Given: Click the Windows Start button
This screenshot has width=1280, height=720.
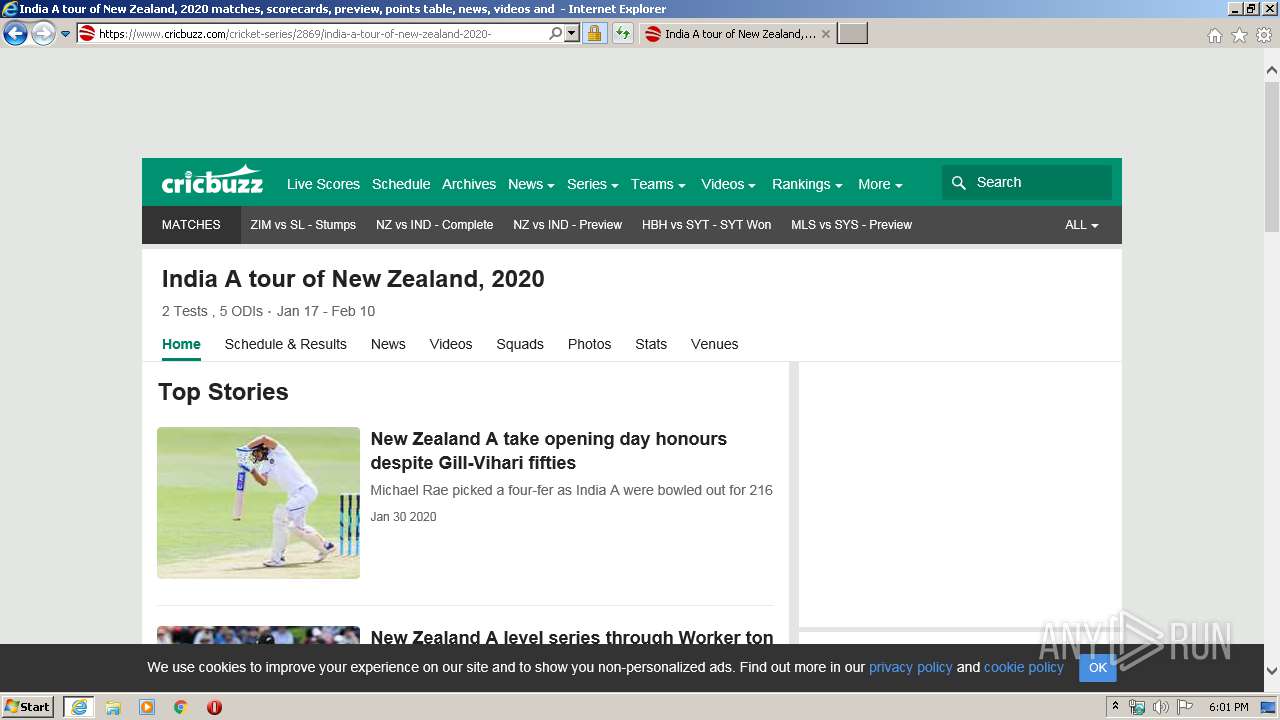Looking at the screenshot, I should click(x=27, y=707).
